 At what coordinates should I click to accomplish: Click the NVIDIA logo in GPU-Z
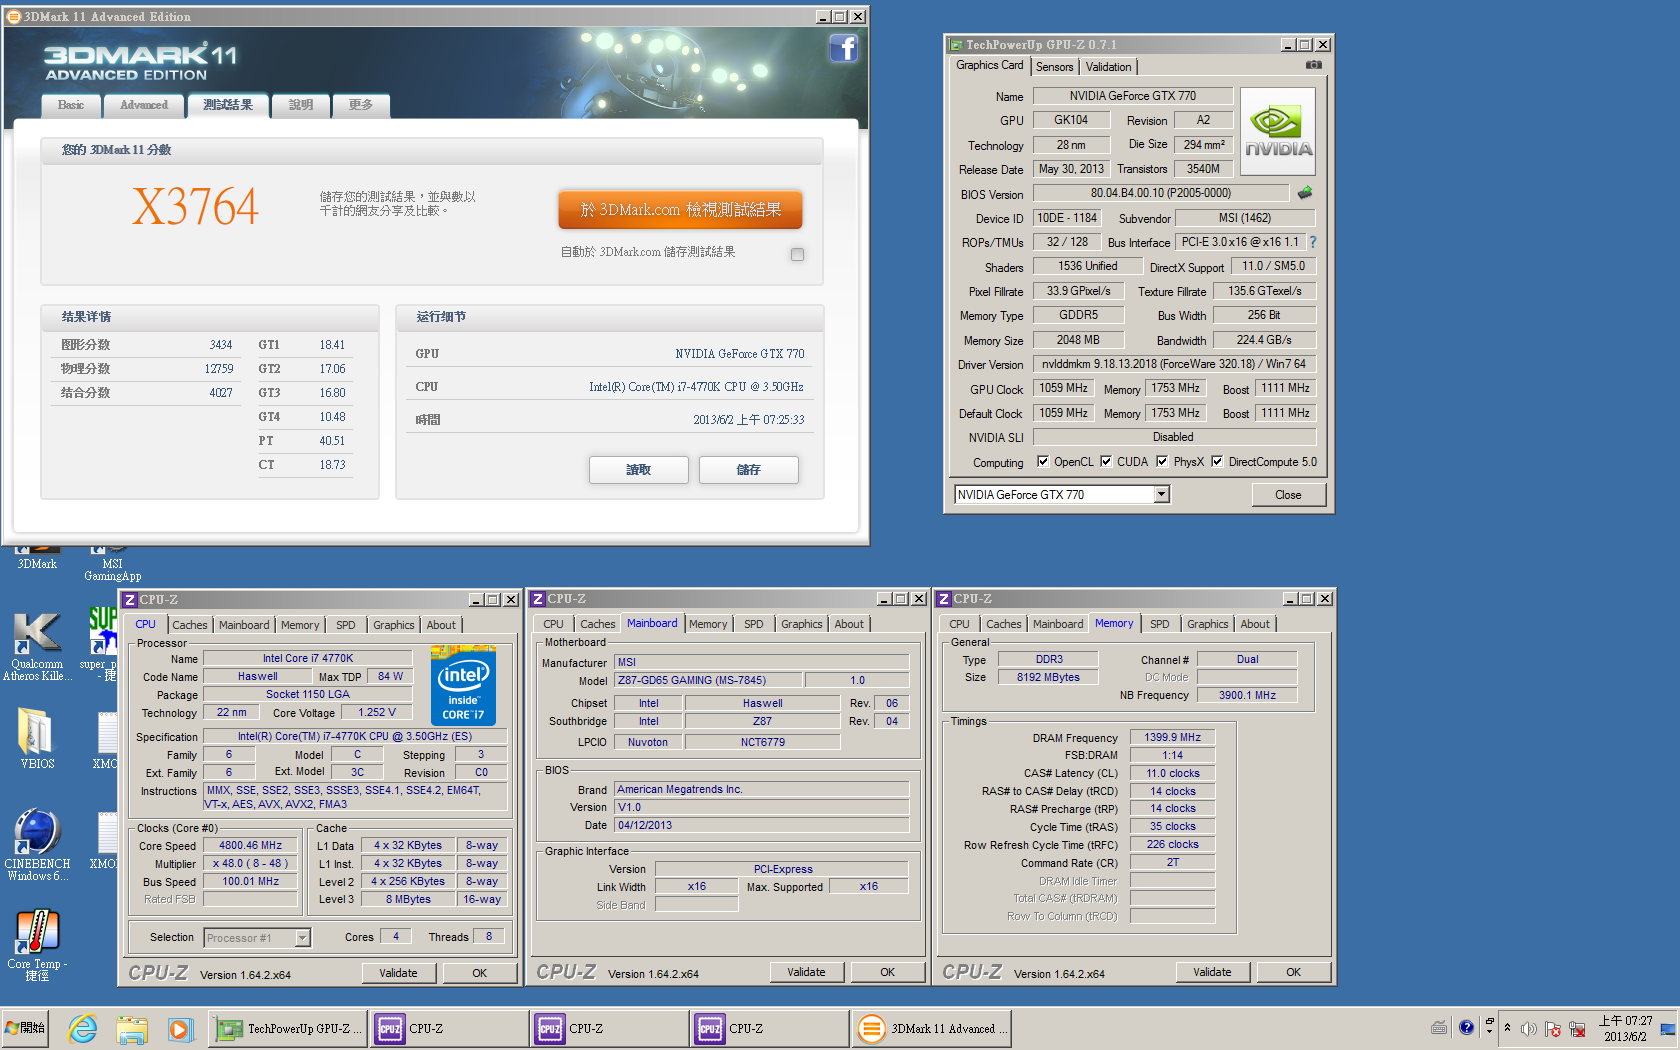tap(1278, 132)
